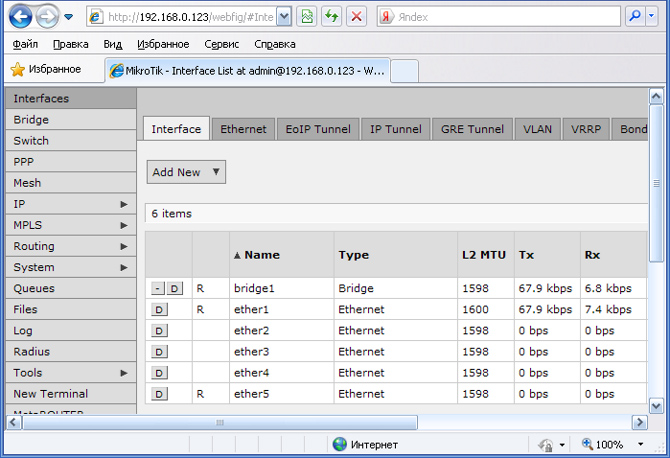The height and width of the screenshot is (458, 670).
Task: Switch to the EoIP Tunnel tab
Action: click(x=317, y=129)
